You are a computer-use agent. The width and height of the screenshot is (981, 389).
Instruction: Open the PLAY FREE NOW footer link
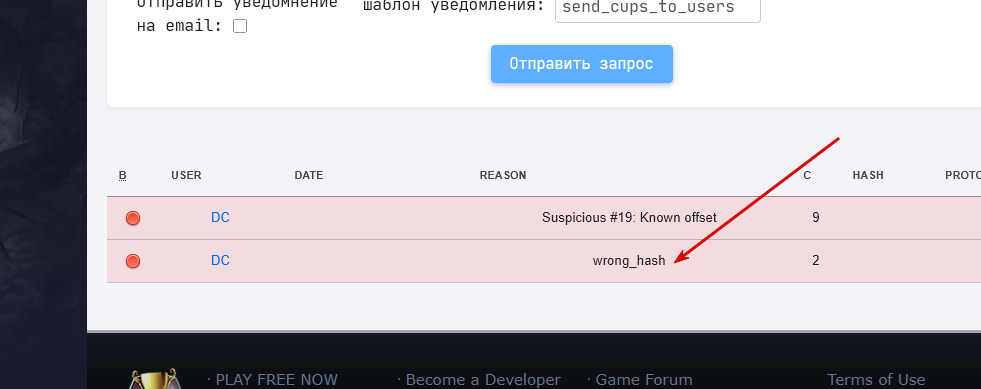coord(273,380)
